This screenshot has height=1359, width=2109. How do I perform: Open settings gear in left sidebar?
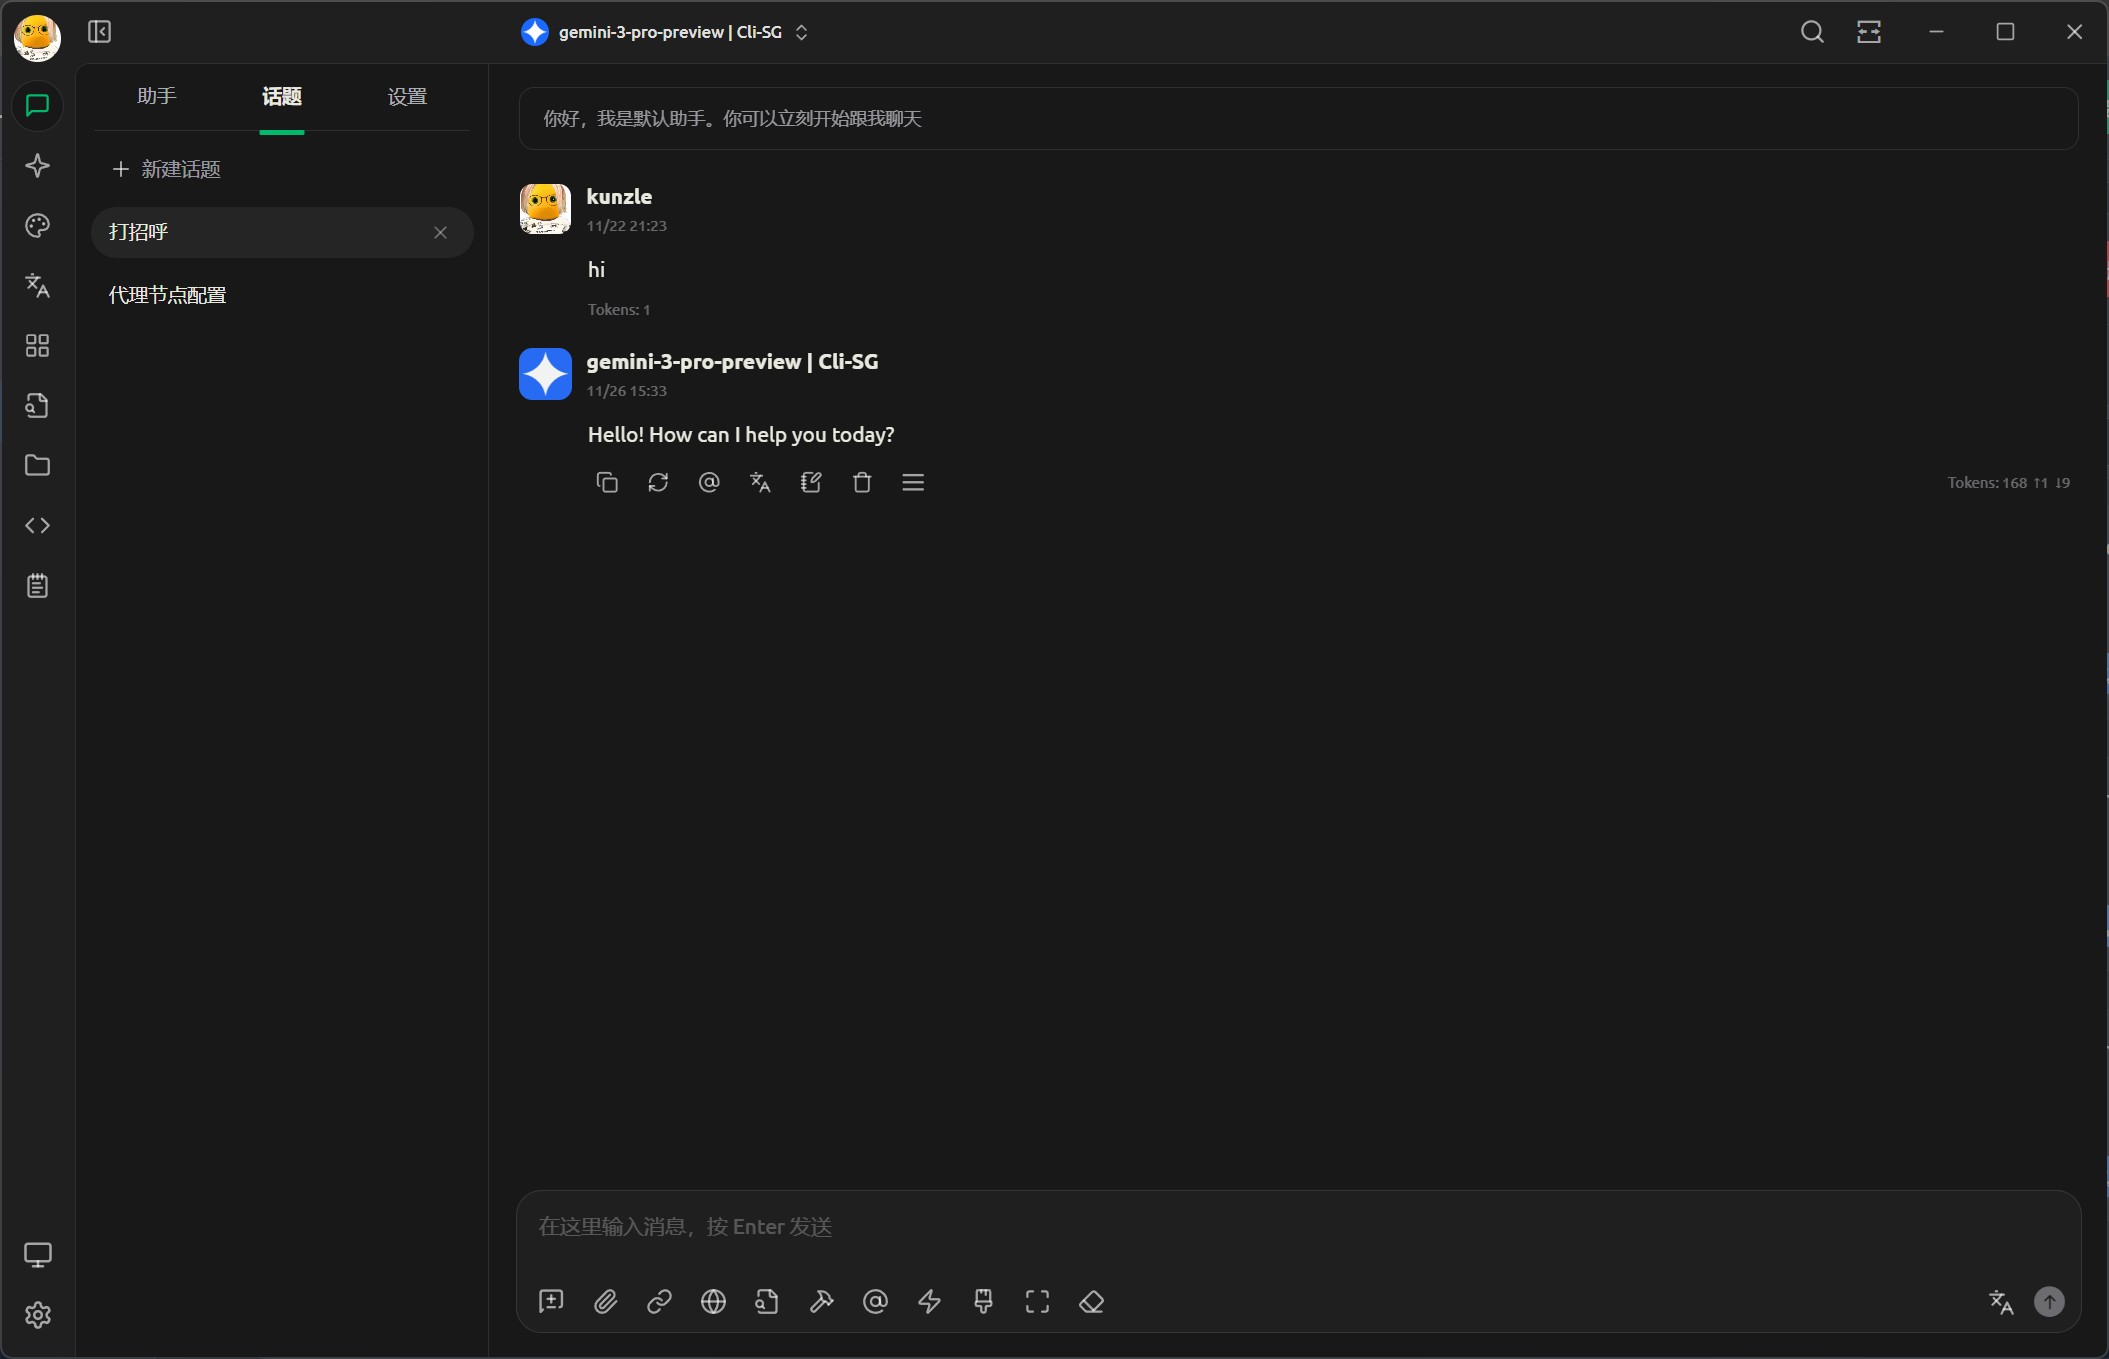tap(37, 1314)
